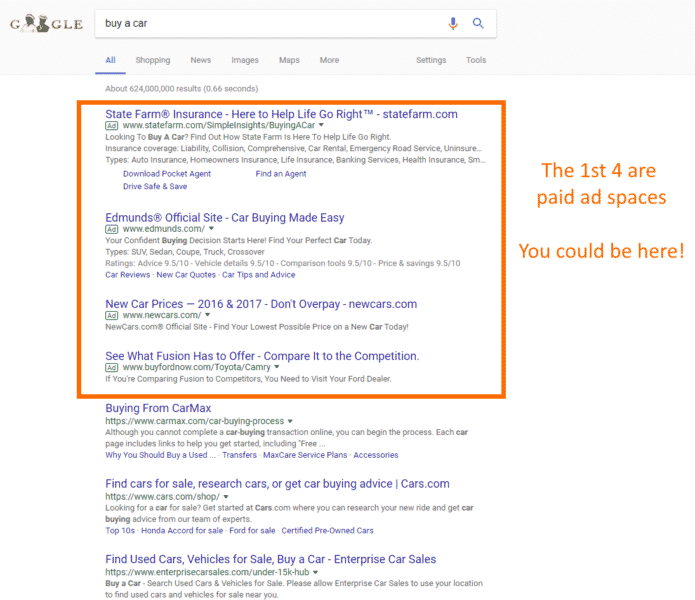Expand dropdown arrow next to enterprisecarsales.com URL

316,572
